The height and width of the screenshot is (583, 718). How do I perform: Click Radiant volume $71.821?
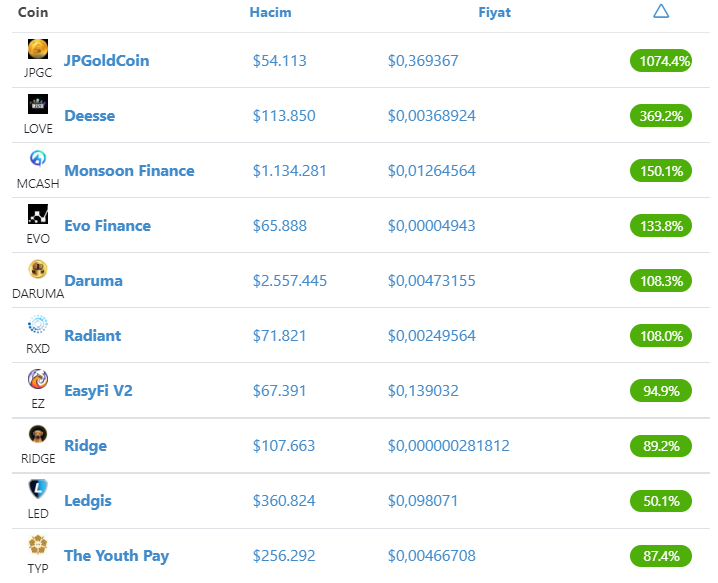point(279,336)
